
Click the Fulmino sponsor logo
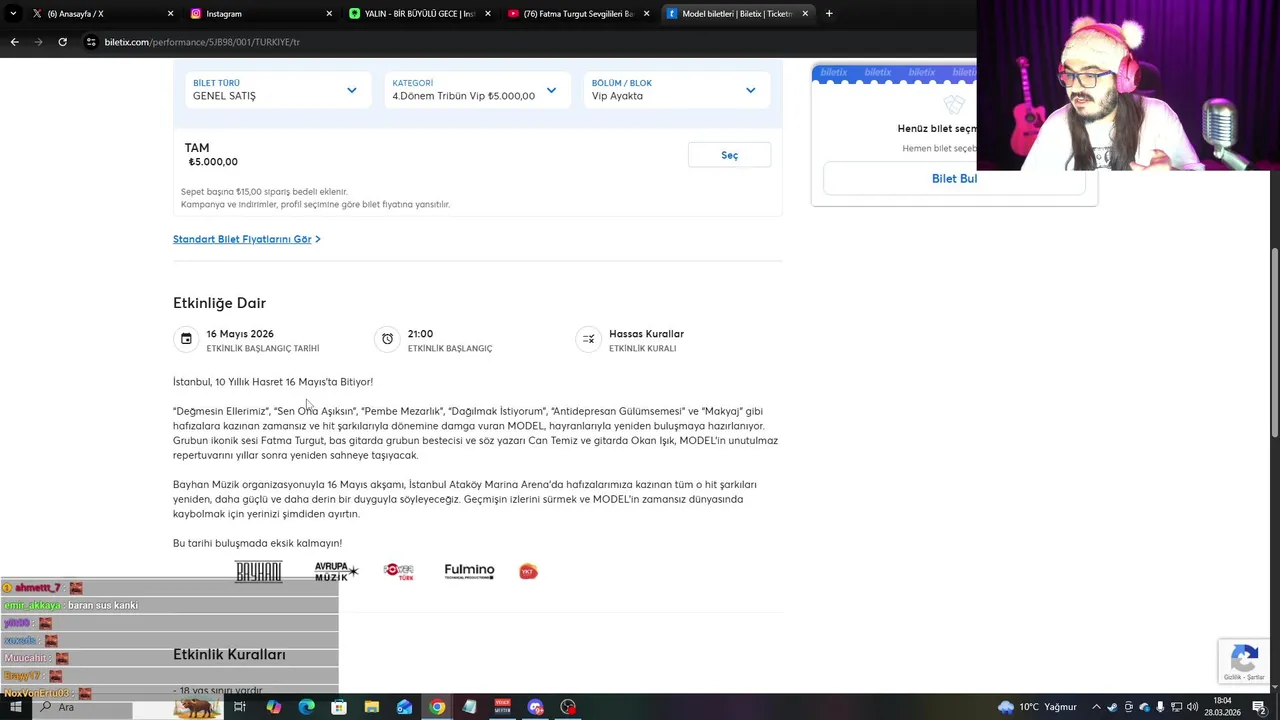pos(469,571)
